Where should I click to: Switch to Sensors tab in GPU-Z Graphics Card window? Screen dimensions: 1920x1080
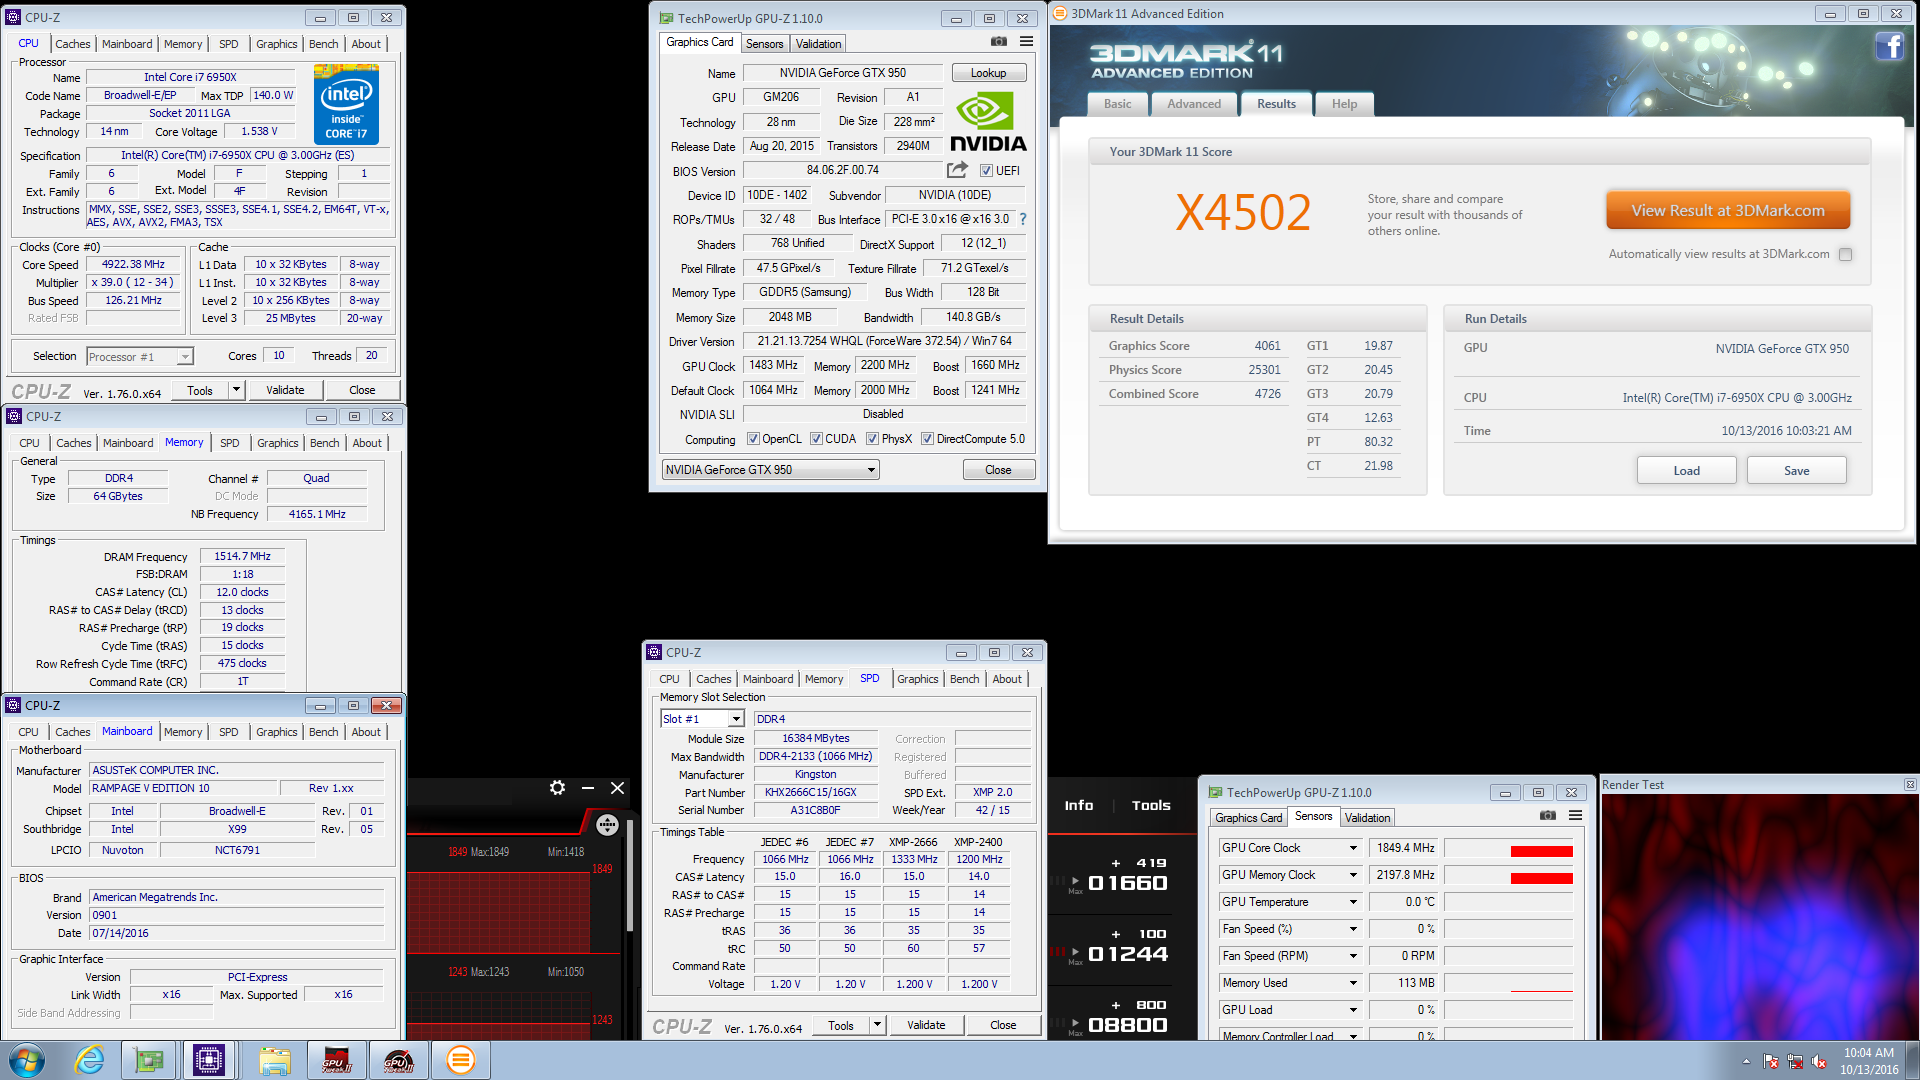point(765,44)
